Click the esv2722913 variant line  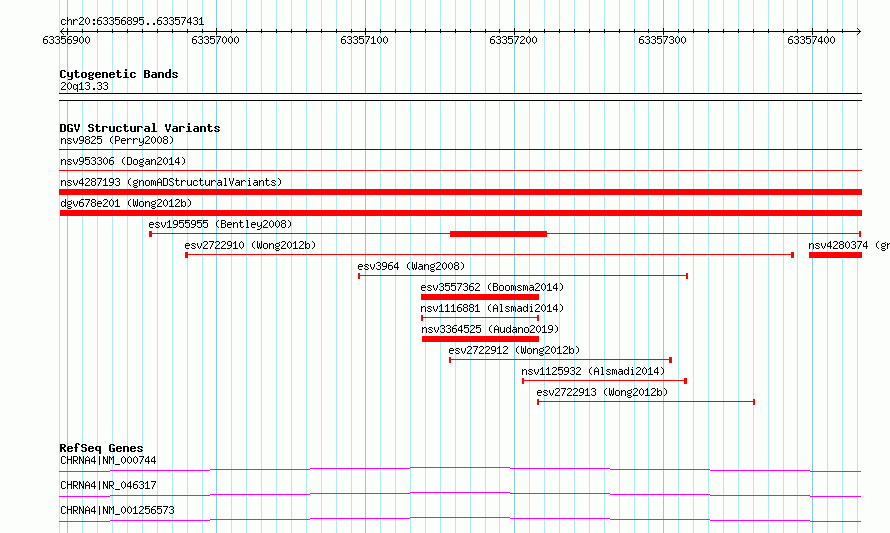tap(646, 402)
